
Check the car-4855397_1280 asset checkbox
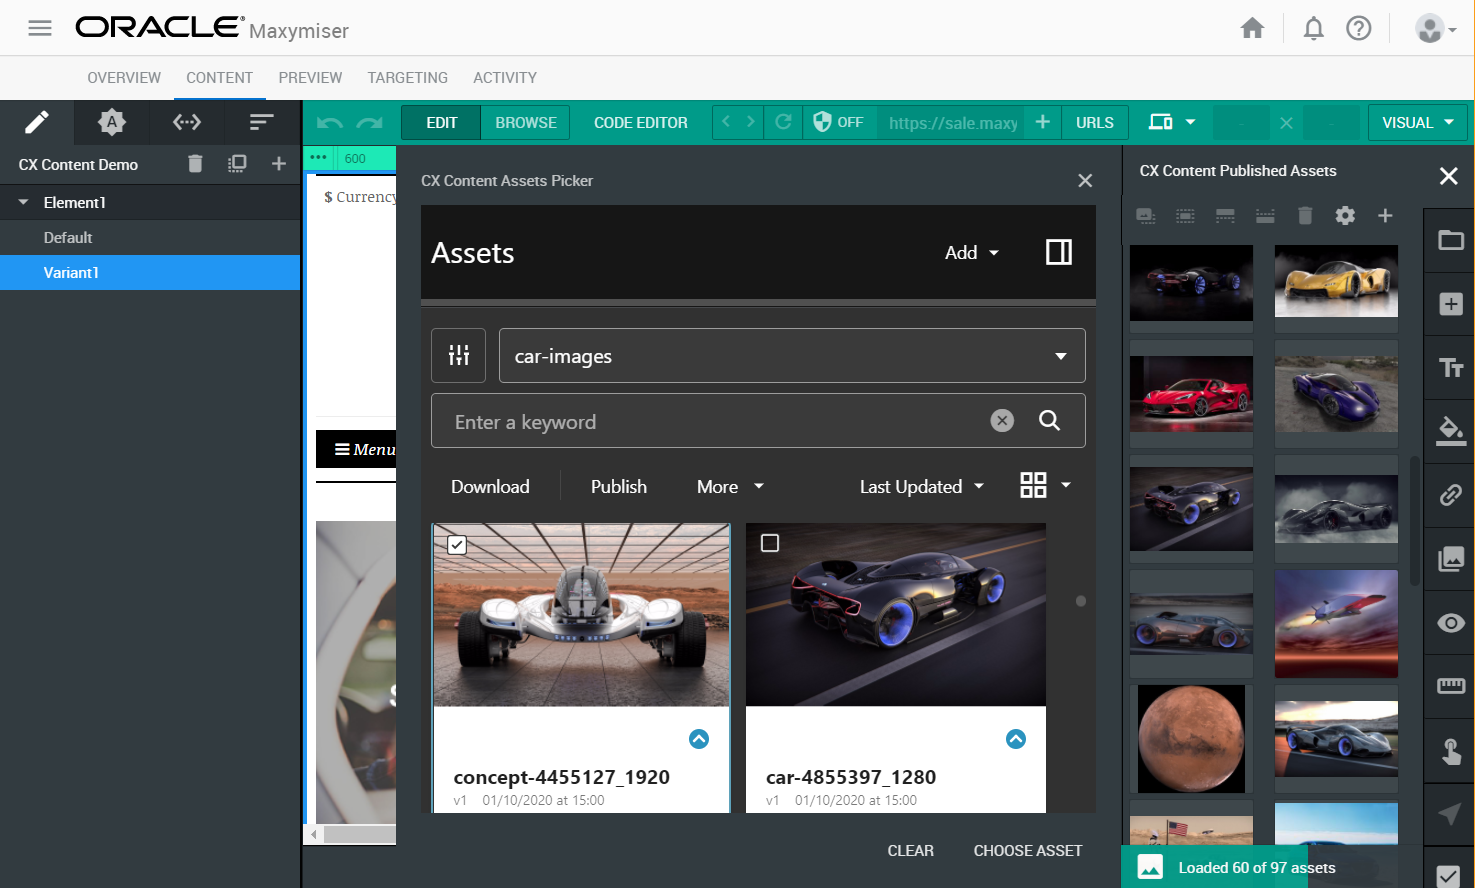tap(770, 543)
